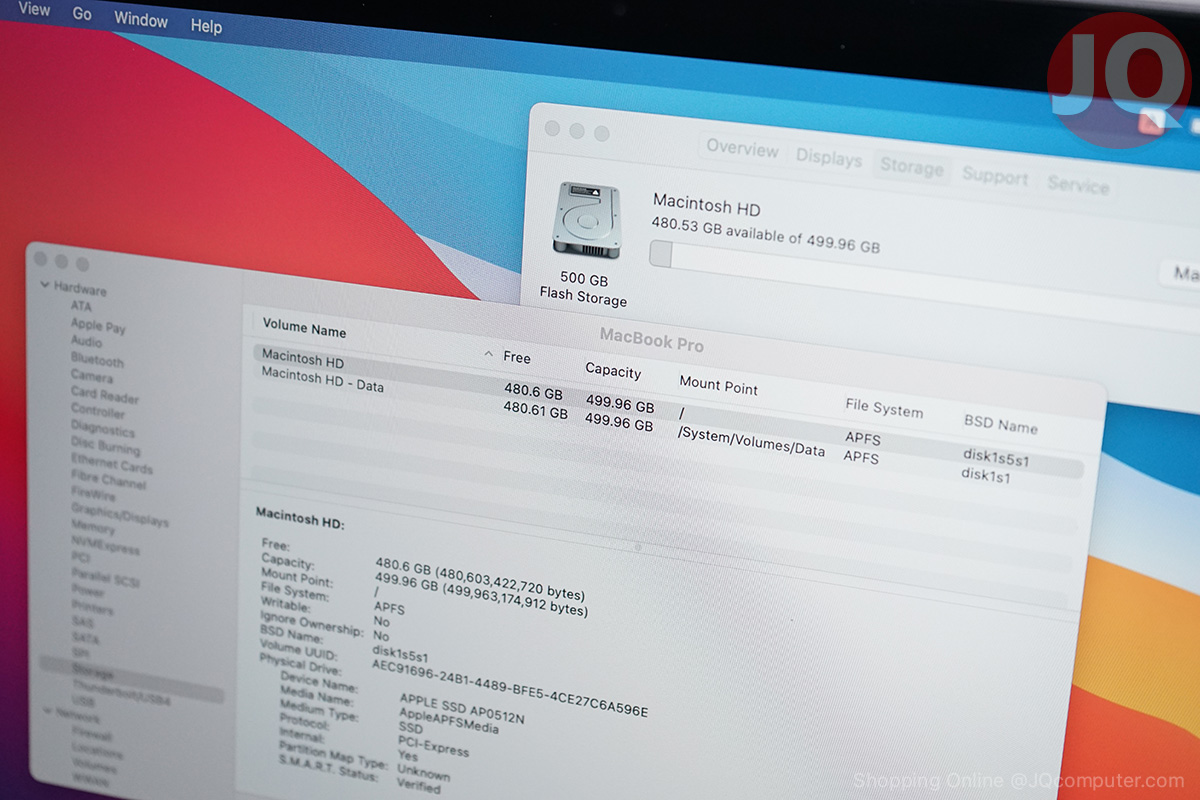Select Diagnostics in the sidebar
The height and width of the screenshot is (800, 1200).
coord(102,429)
